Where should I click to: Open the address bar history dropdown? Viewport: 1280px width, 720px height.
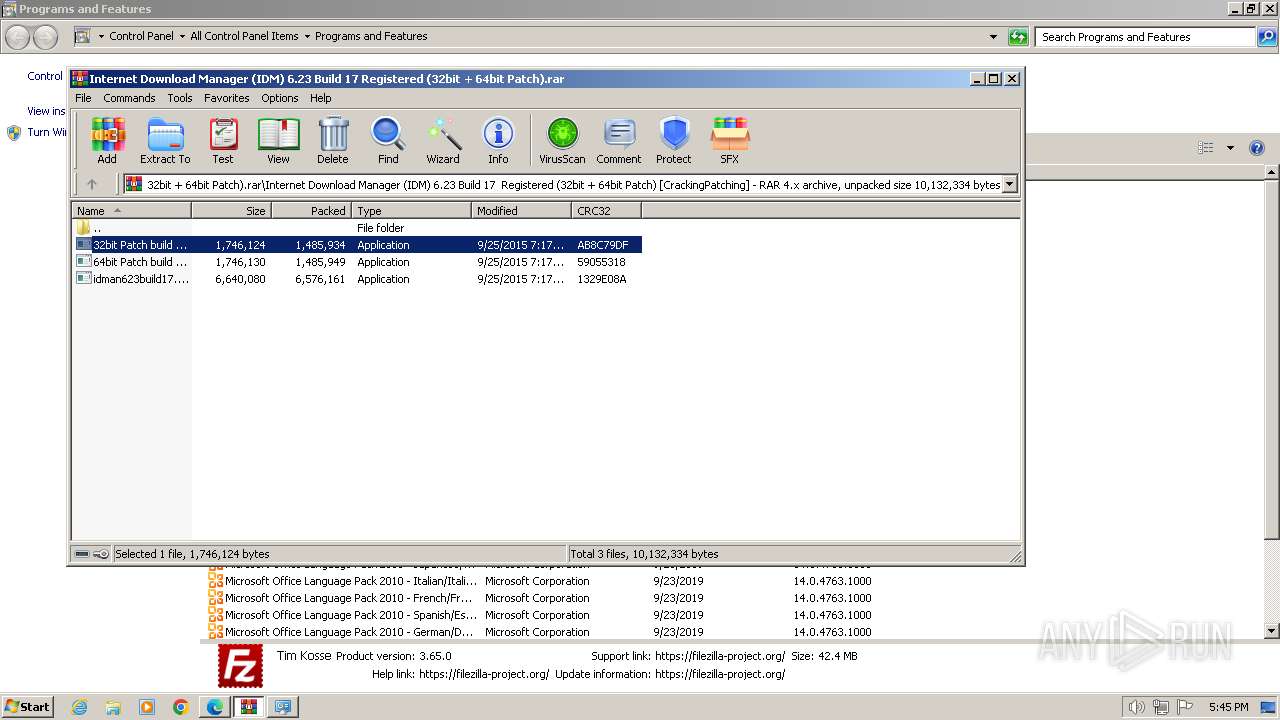[993, 37]
